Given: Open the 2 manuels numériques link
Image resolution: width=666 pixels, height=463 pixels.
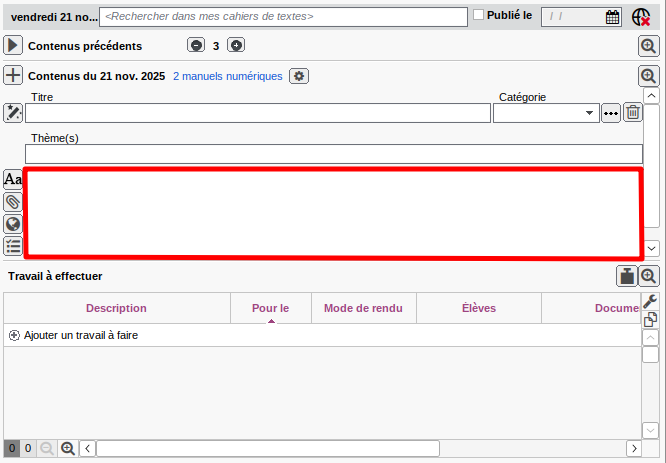Looking at the screenshot, I should [228, 76].
